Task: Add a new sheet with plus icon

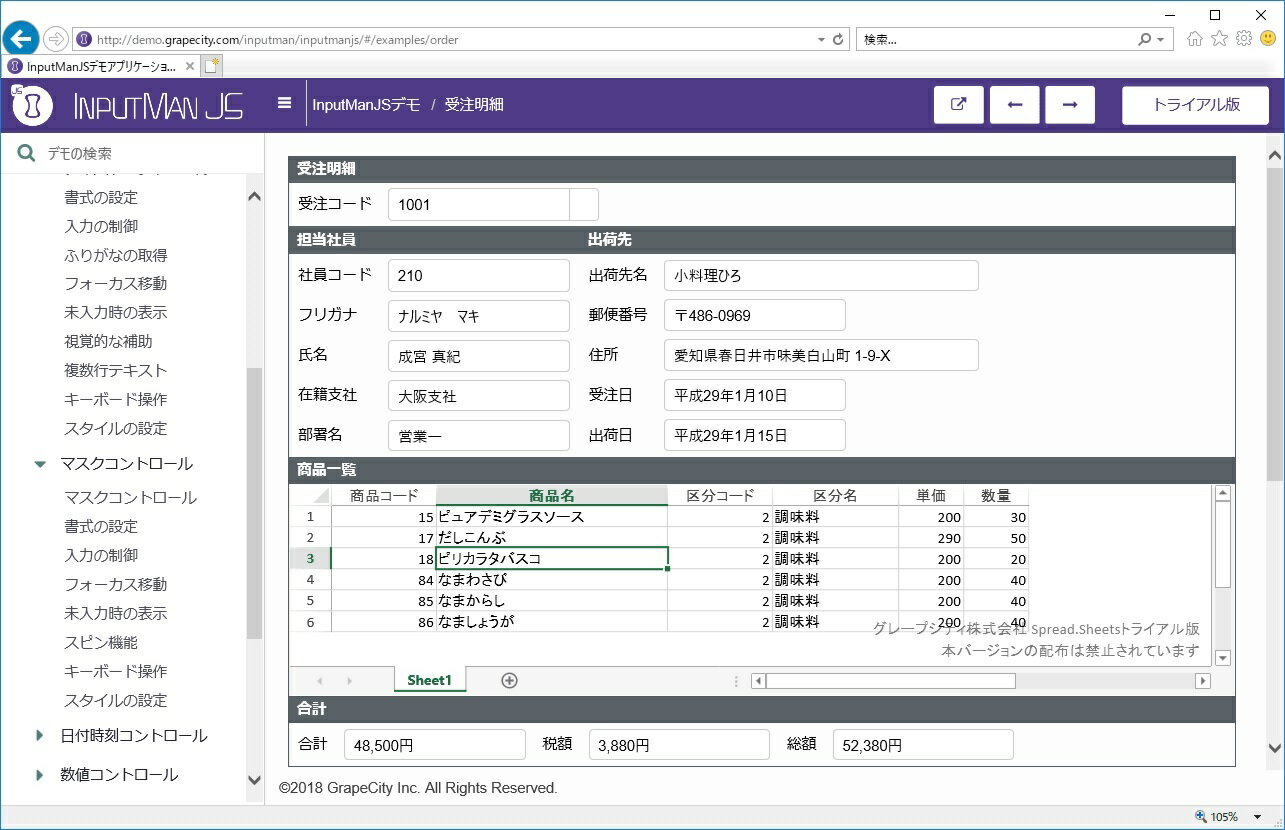Action: tap(509, 680)
